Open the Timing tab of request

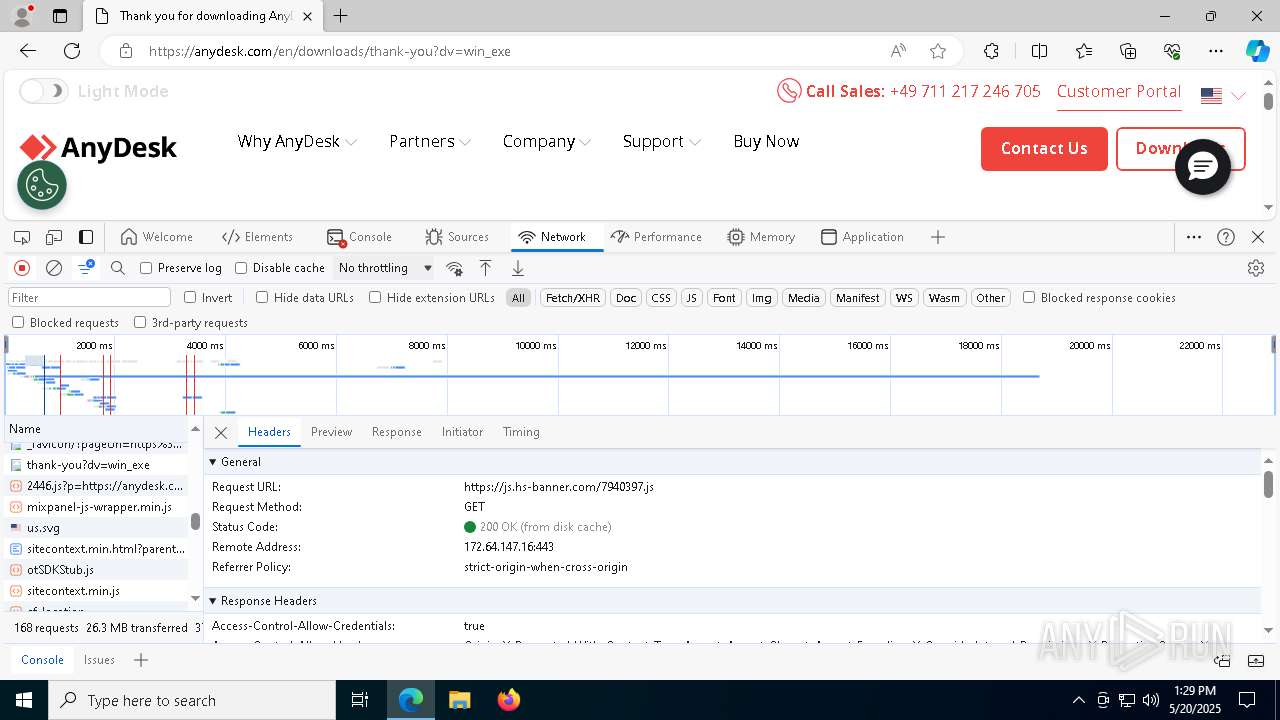[x=521, y=432]
